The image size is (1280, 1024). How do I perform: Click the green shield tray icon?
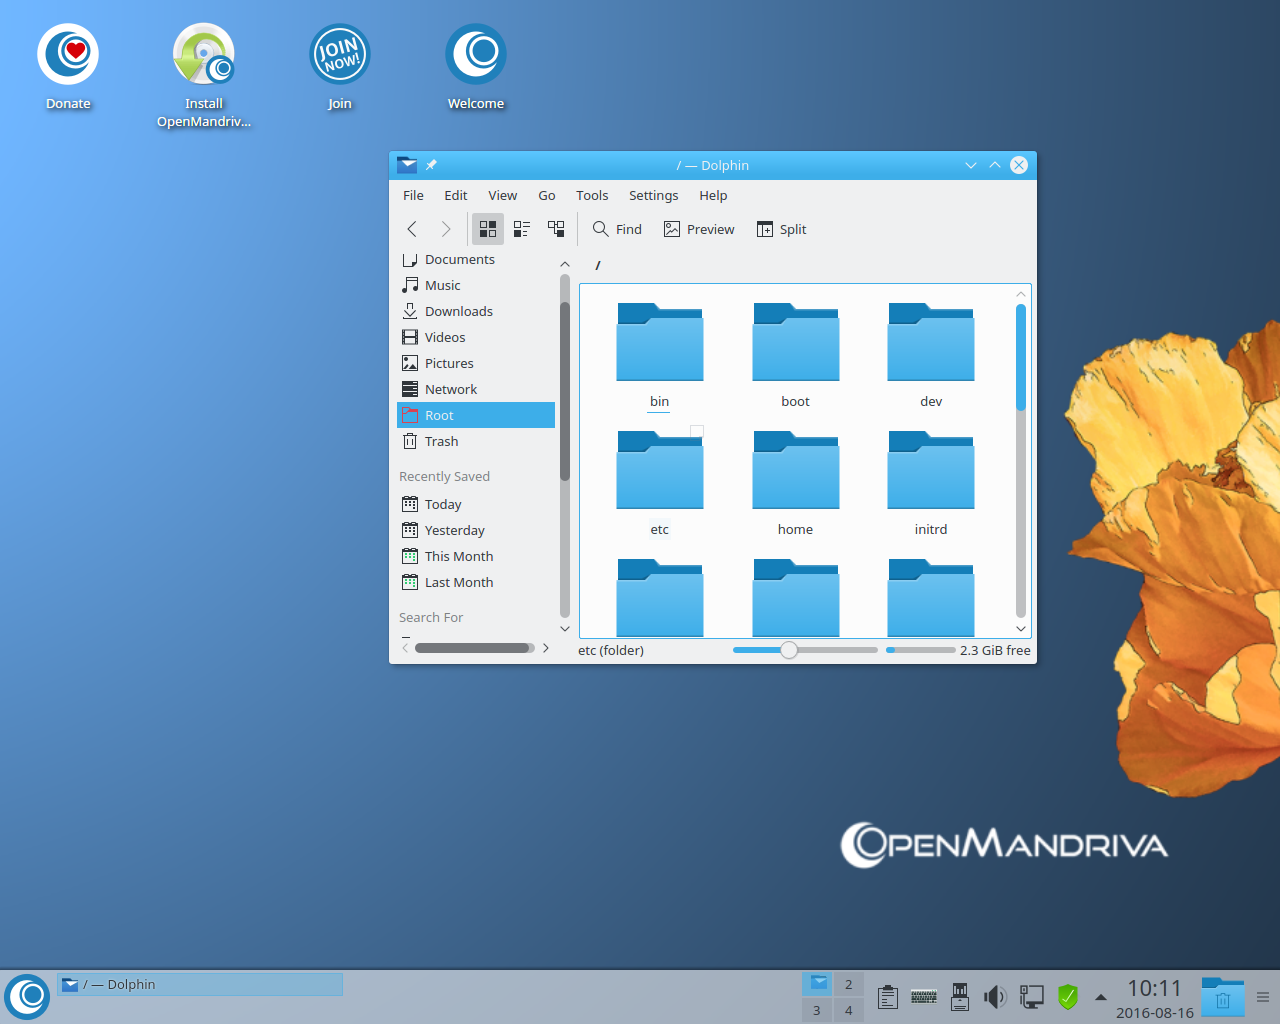click(1068, 997)
